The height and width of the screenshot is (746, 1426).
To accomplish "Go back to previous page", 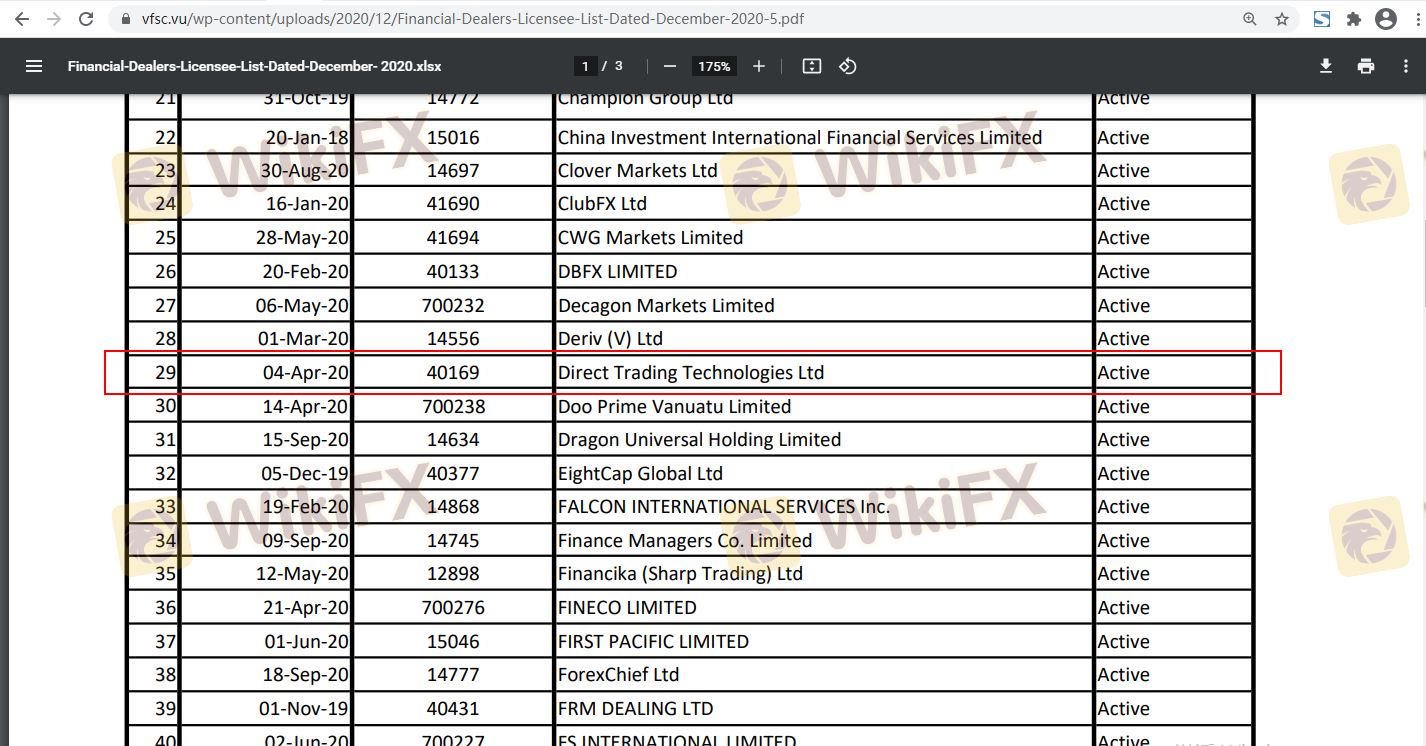I will [x=22, y=19].
